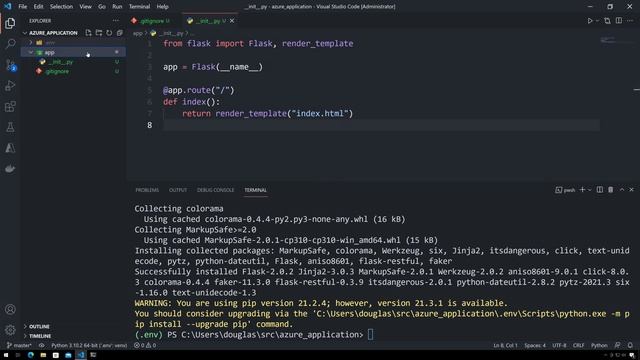Click the app breadcrumb in editor path
This screenshot has width=640, height=360.
coord(138,33)
